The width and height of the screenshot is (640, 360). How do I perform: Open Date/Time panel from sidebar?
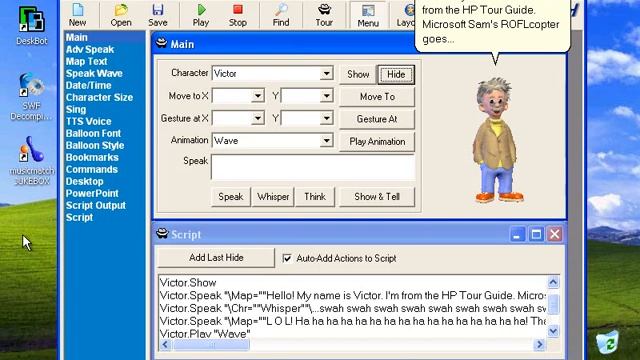pos(89,86)
